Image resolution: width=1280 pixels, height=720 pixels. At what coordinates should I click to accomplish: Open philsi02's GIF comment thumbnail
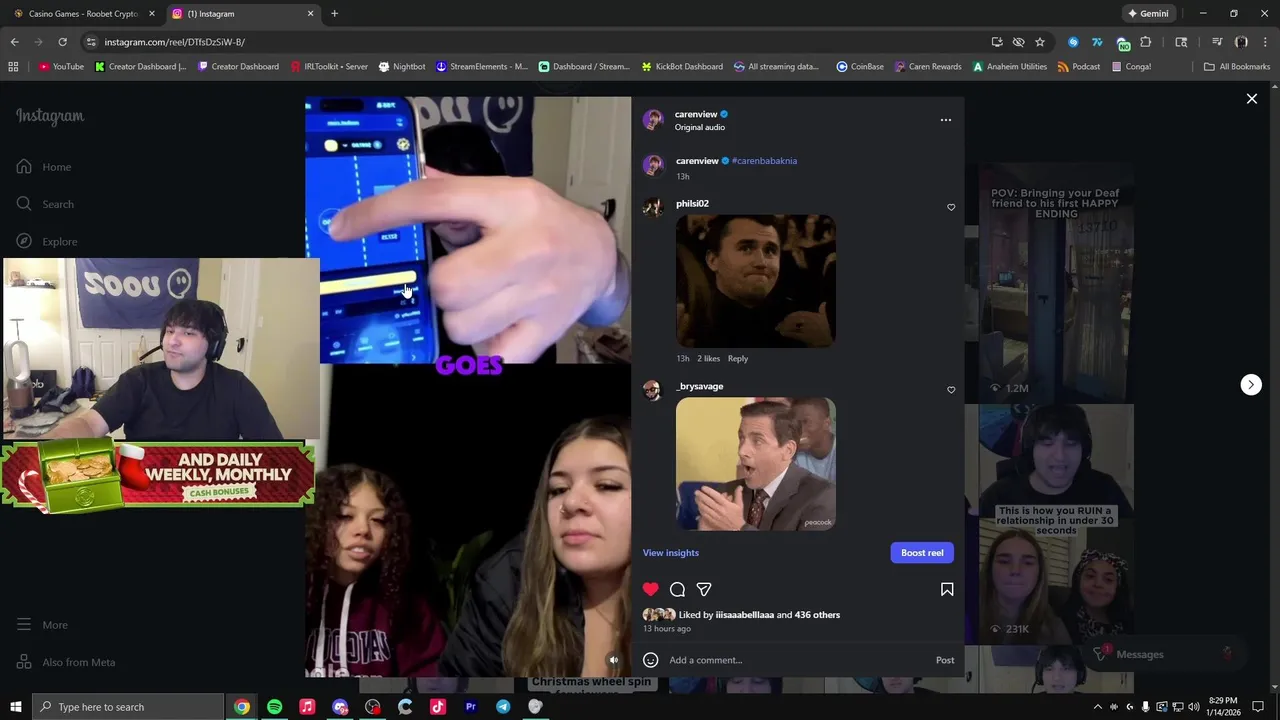pos(756,281)
